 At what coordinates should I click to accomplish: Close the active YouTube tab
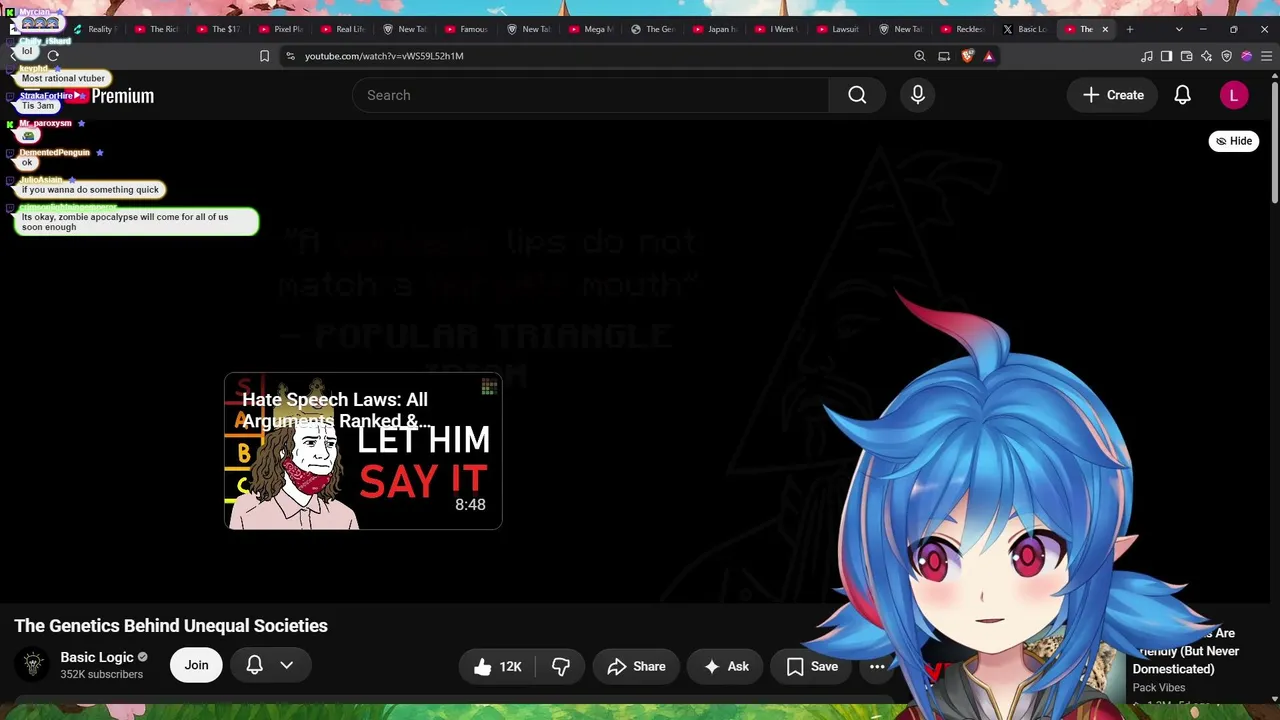pyautogui.click(x=1105, y=29)
